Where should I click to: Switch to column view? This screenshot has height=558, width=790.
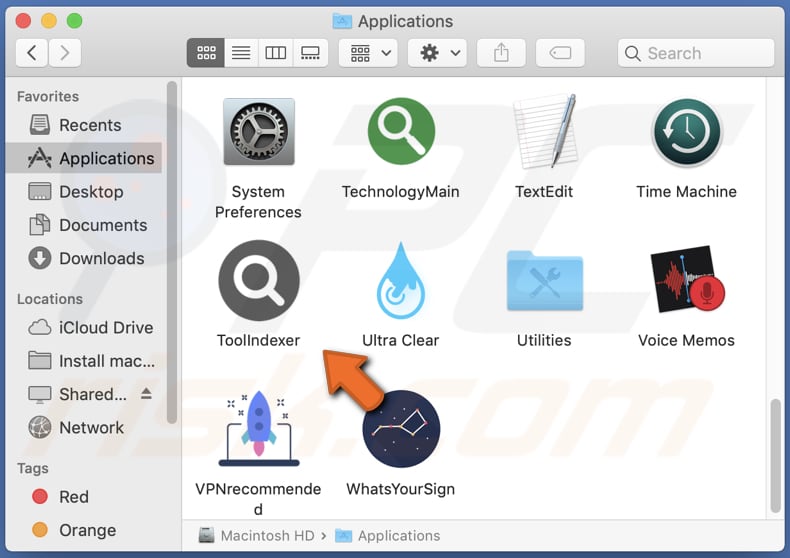point(276,53)
